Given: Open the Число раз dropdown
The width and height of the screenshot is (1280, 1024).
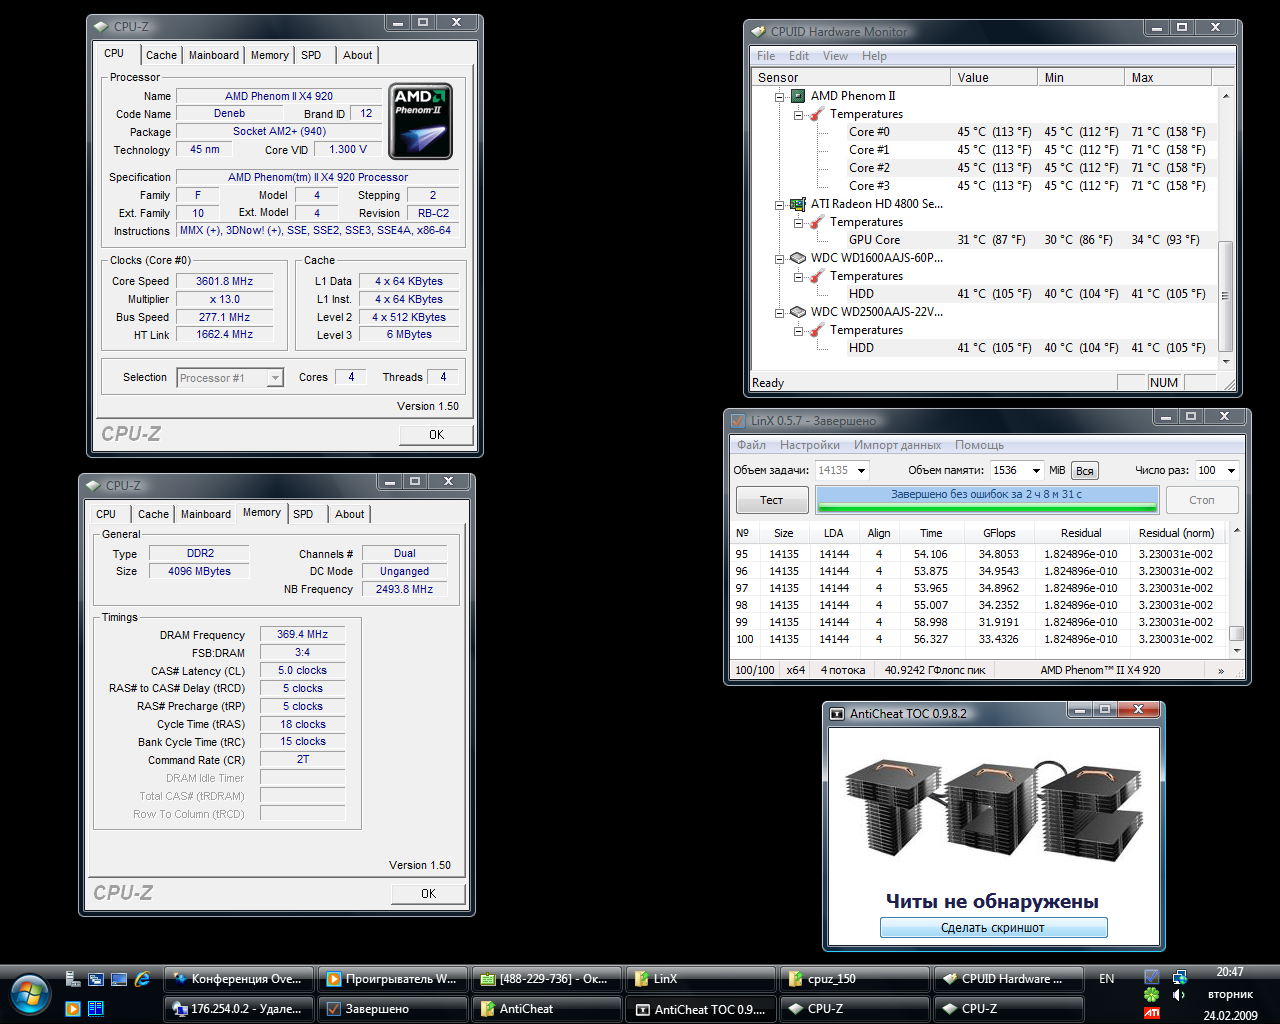Looking at the screenshot, I should pyautogui.click(x=1231, y=471).
